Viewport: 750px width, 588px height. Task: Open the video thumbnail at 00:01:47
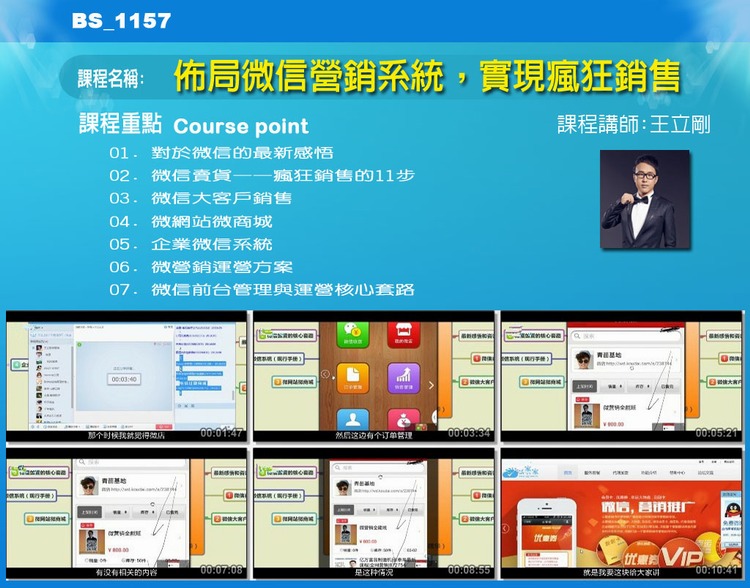(x=126, y=375)
